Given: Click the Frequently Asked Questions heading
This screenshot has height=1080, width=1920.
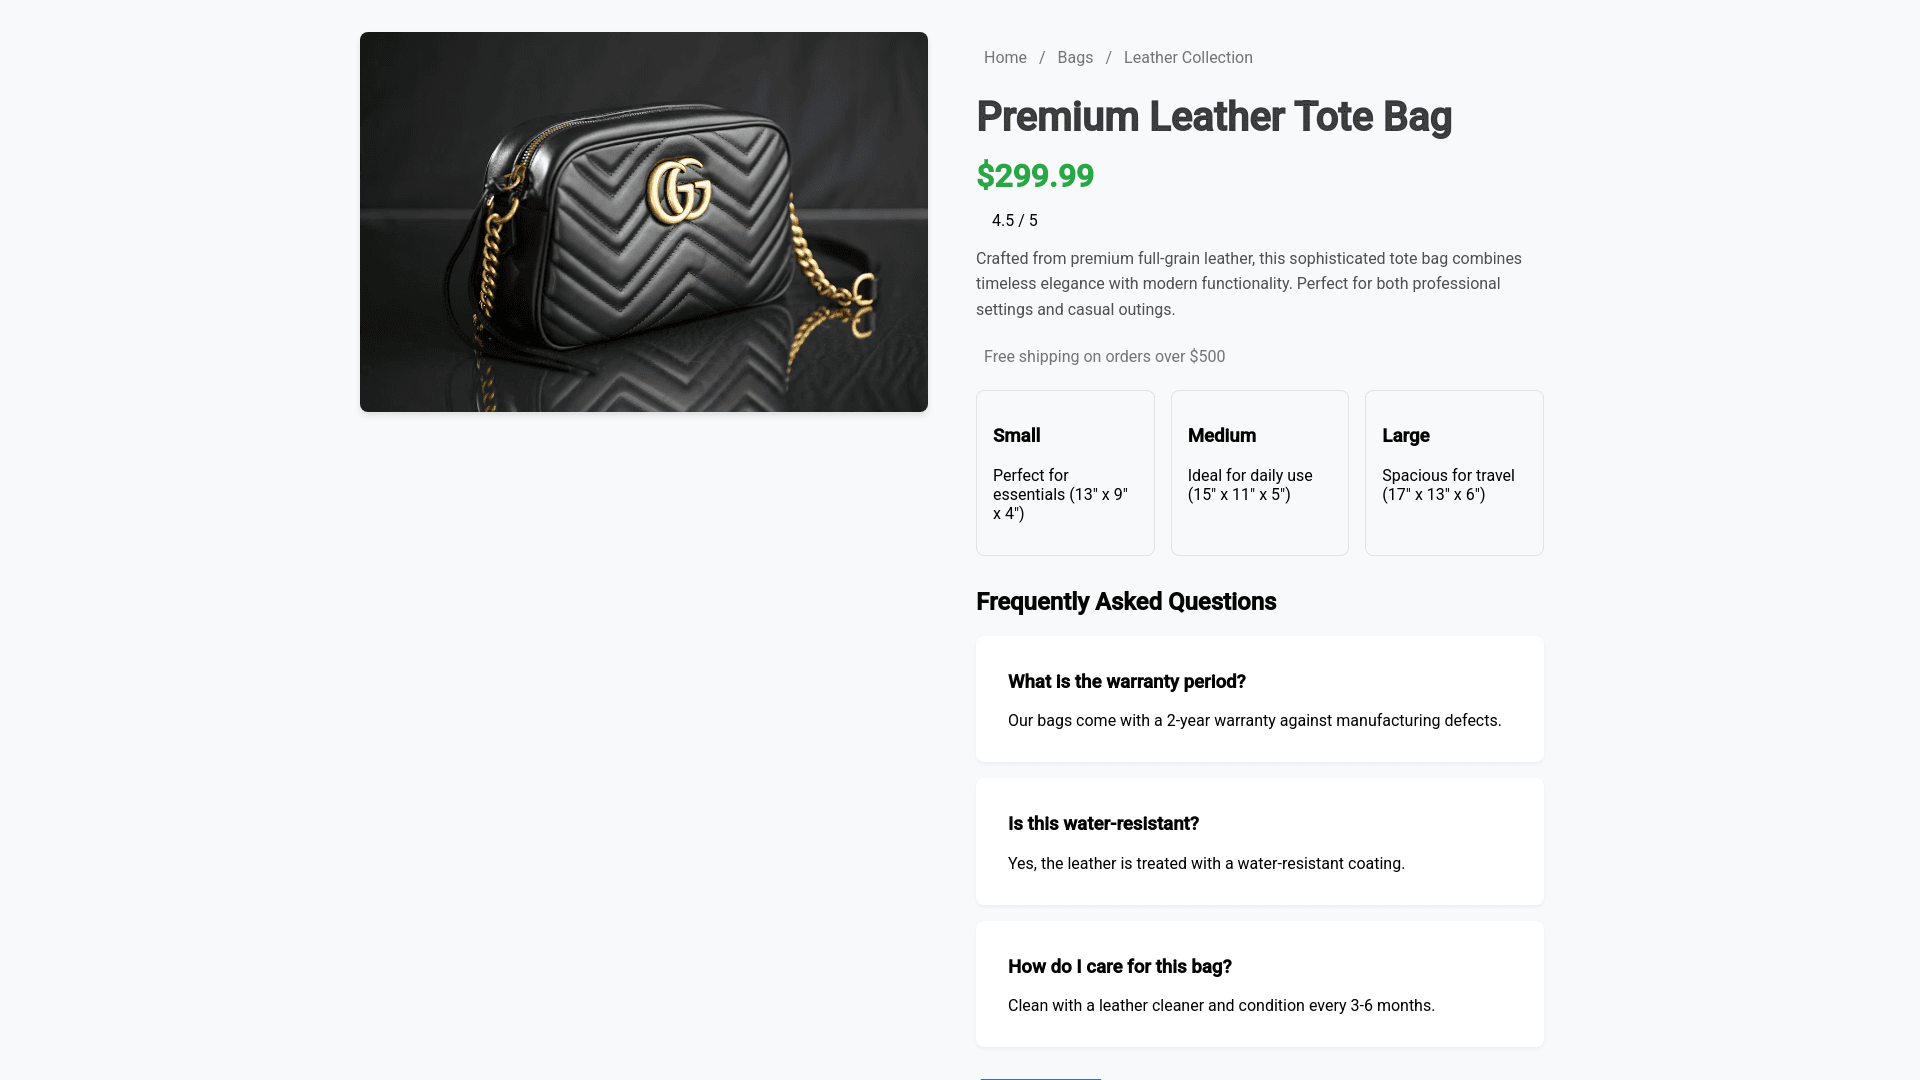Looking at the screenshot, I should pos(1126,602).
